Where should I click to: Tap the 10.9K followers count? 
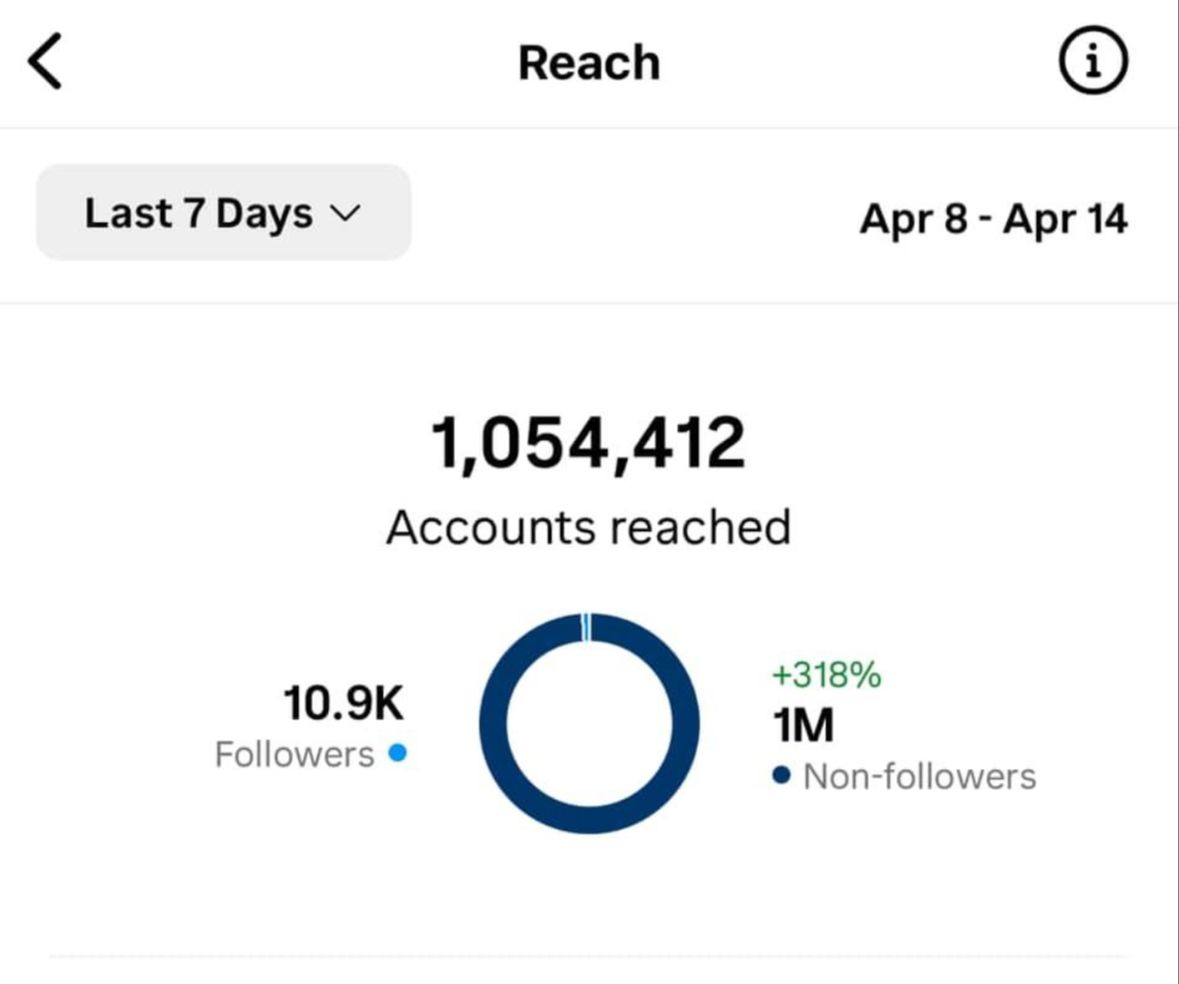point(343,703)
